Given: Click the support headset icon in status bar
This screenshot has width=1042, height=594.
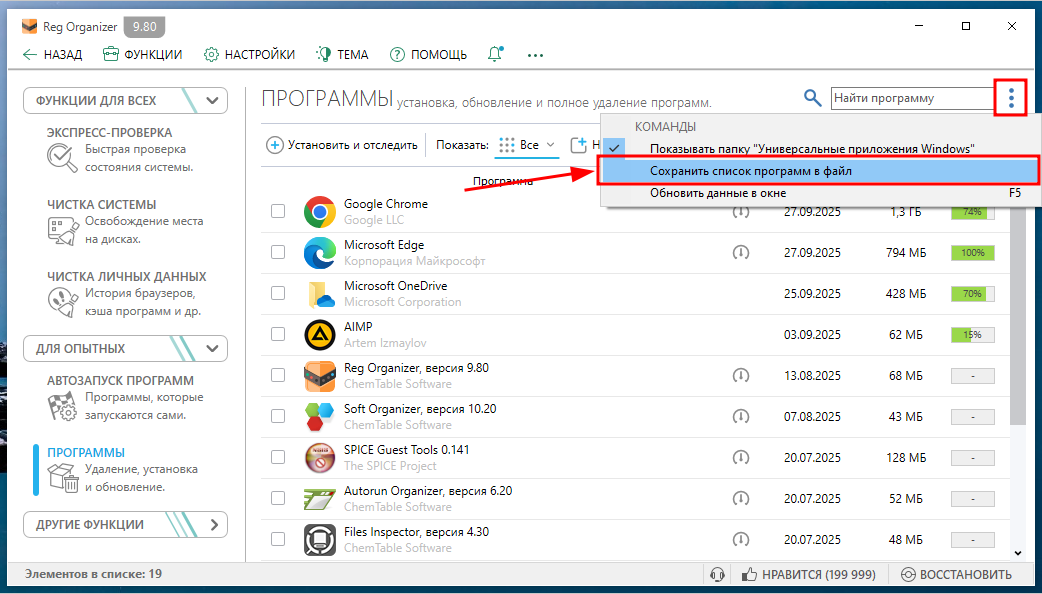Looking at the screenshot, I should click(x=716, y=574).
